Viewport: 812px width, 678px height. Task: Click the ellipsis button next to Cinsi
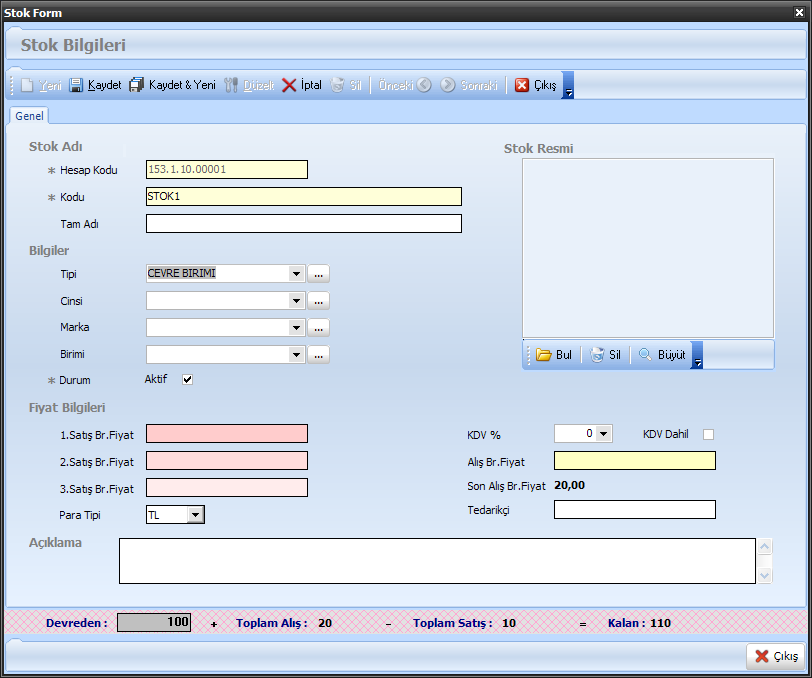[x=318, y=301]
